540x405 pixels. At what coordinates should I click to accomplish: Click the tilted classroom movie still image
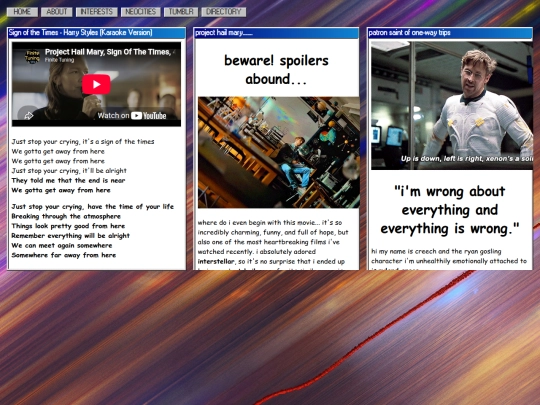[279, 152]
